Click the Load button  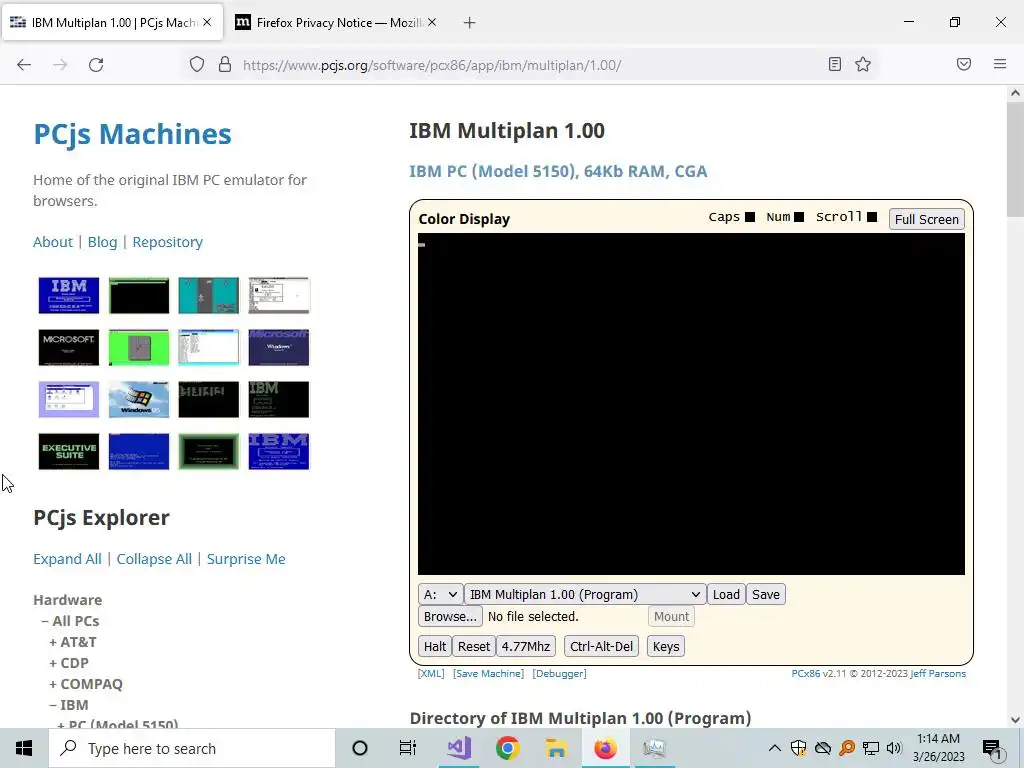pos(726,594)
